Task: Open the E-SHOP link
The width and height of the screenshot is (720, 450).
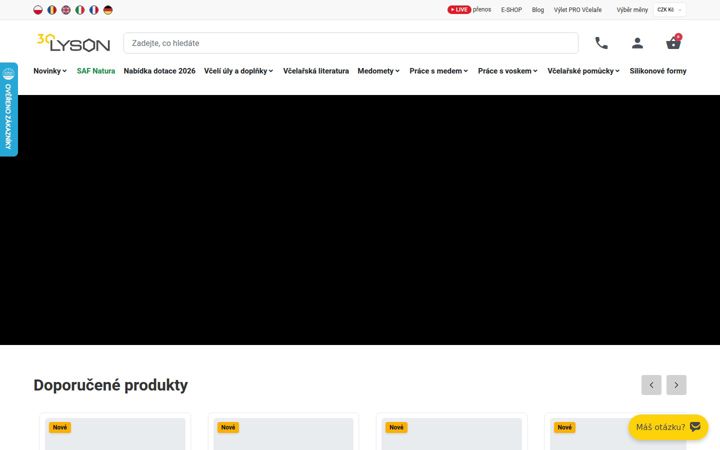Action: (512, 10)
